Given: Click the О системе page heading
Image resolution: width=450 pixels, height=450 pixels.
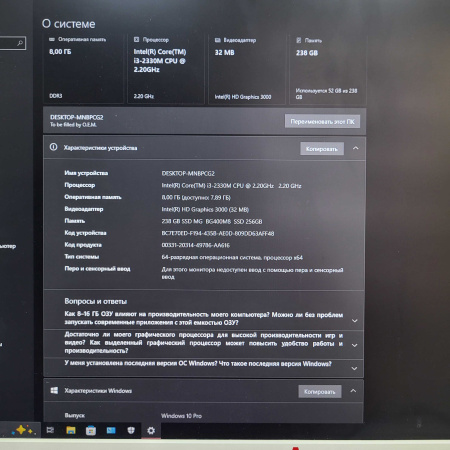Looking at the screenshot, I should 68,24.
